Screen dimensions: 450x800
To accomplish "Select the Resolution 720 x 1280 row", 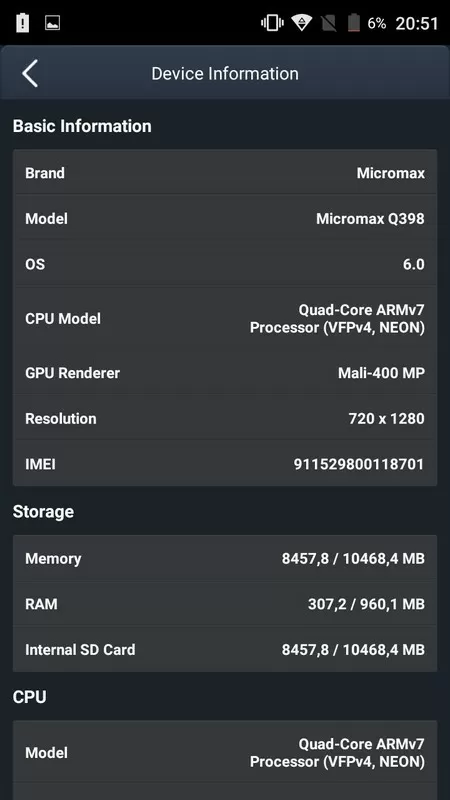I will (225, 418).
